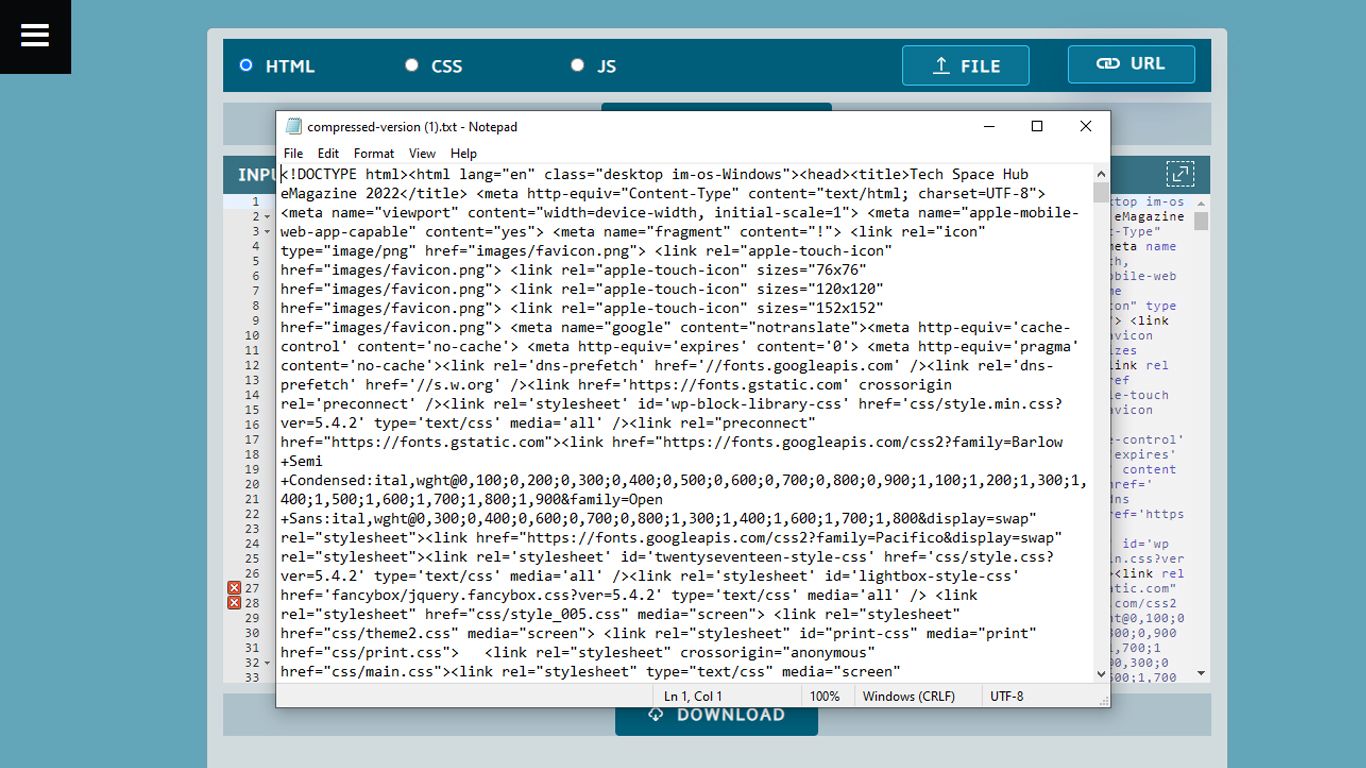Click the Notepad scrollbar up arrow
The height and width of the screenshot is (768, 1366).
click(x=1101, y=173)
